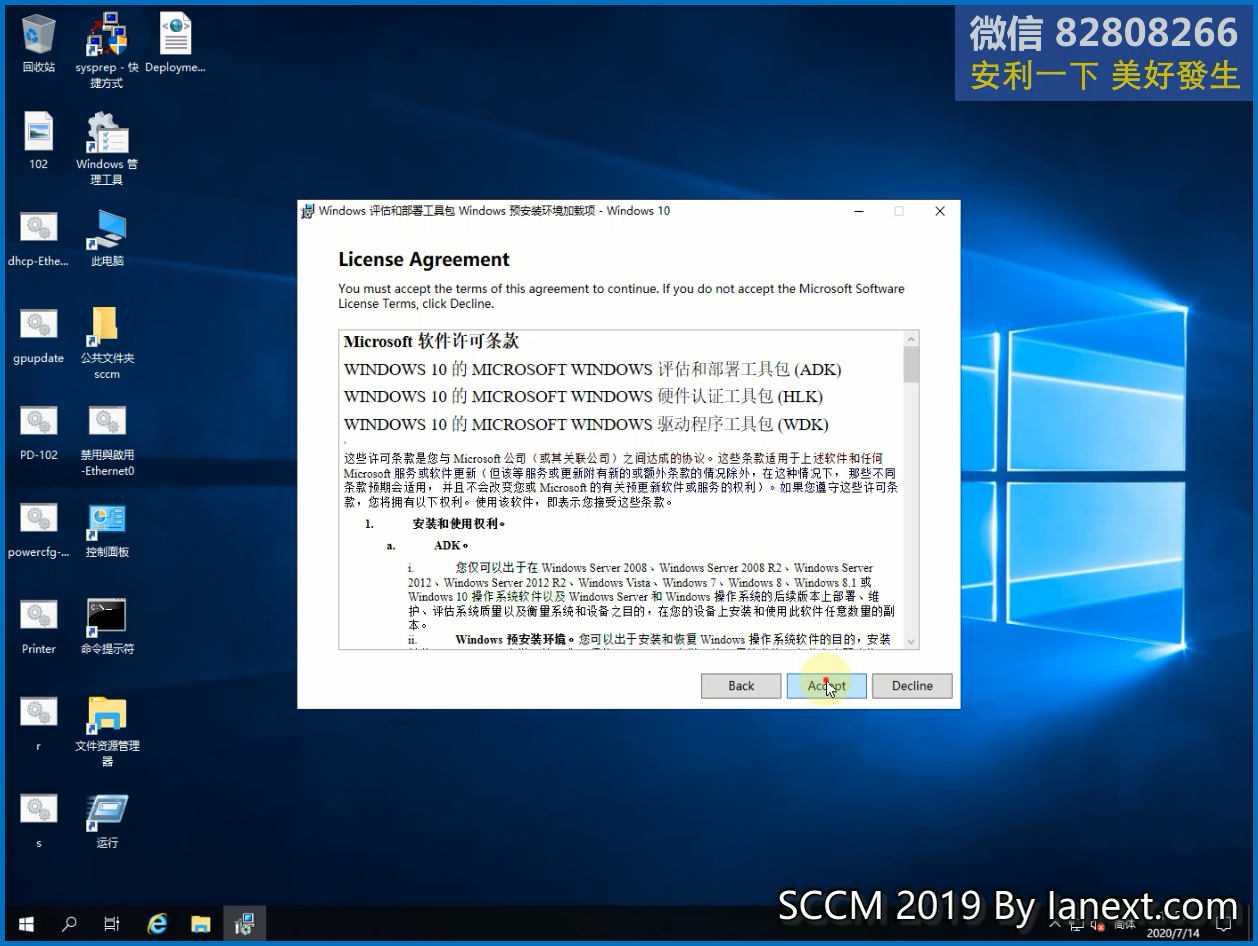Open the muted volume tray icon
The height and width of the screenshot is (946, 1258).
pos(1098,924)
